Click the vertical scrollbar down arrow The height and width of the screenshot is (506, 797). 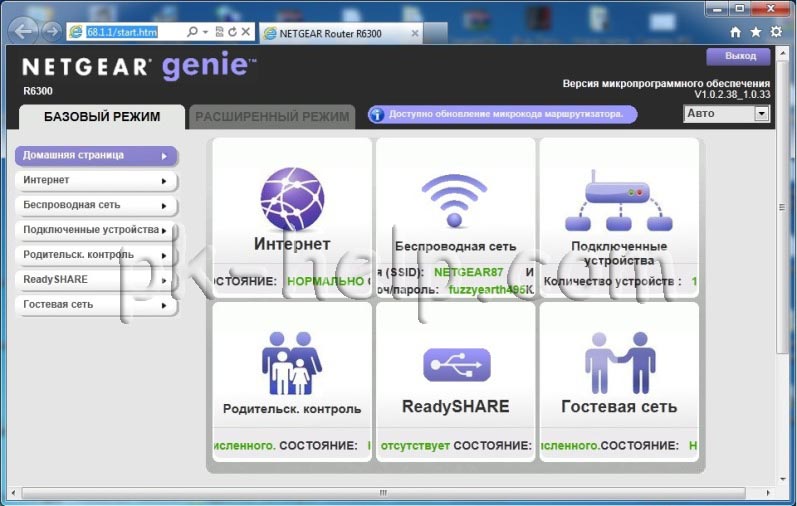click(x=782, y=479)
